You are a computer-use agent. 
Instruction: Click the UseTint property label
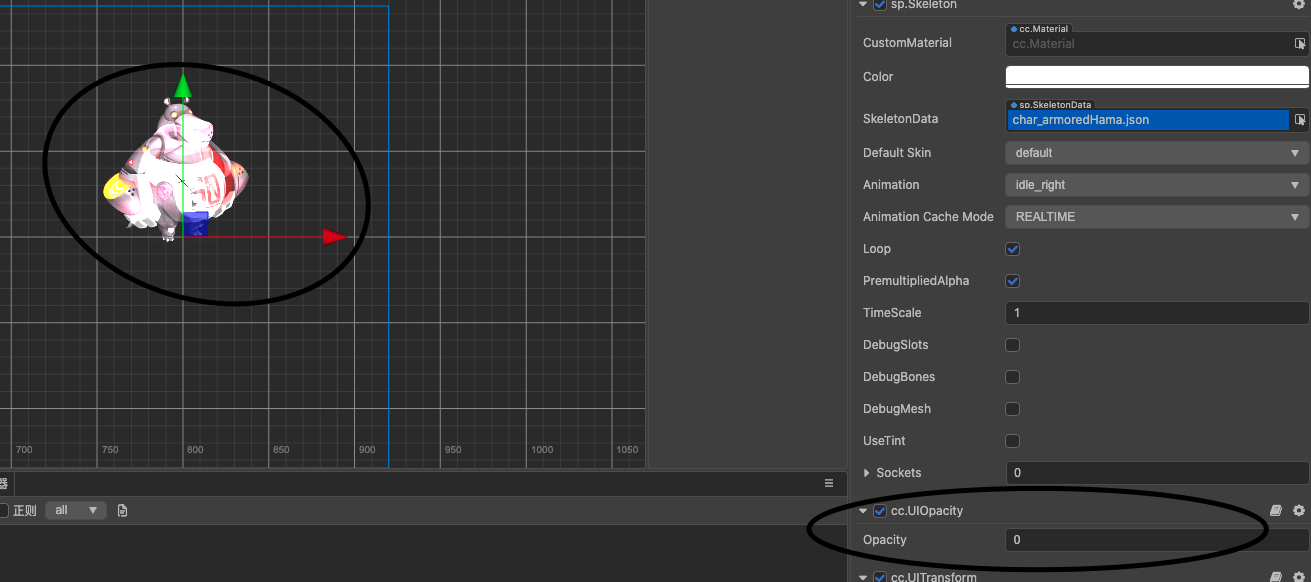pyautogui.click(x=886, y=441)
